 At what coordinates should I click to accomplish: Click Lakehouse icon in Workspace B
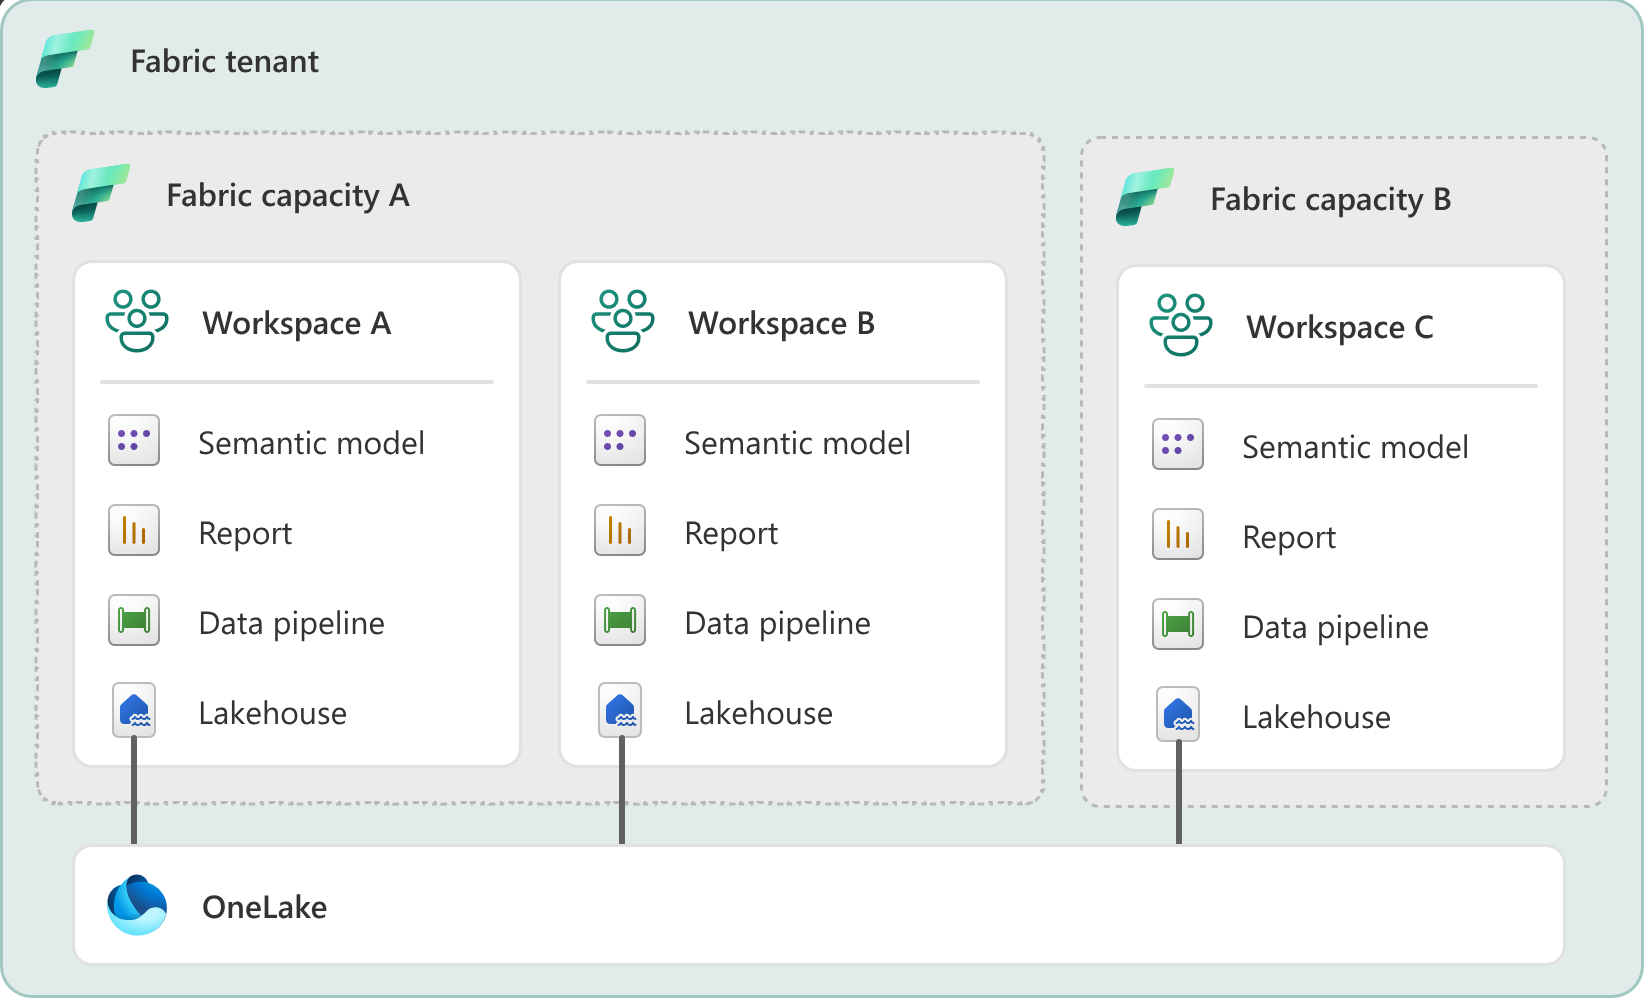[620, 711]
